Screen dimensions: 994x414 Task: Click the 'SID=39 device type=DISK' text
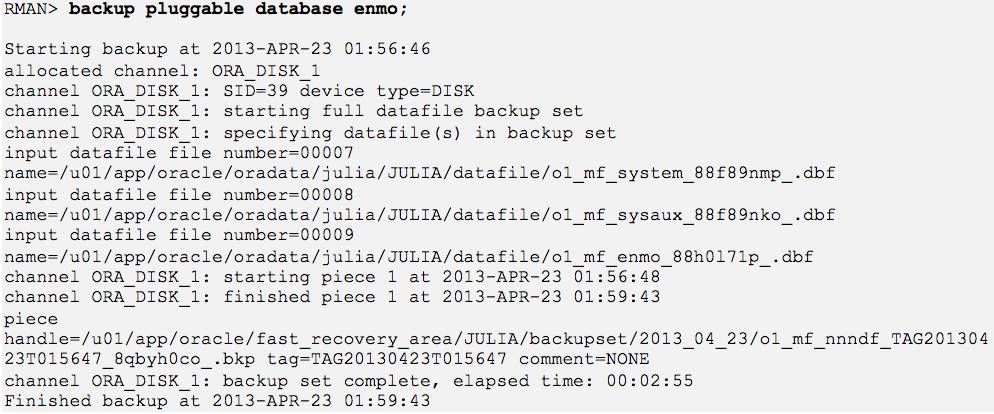(349, 91)
